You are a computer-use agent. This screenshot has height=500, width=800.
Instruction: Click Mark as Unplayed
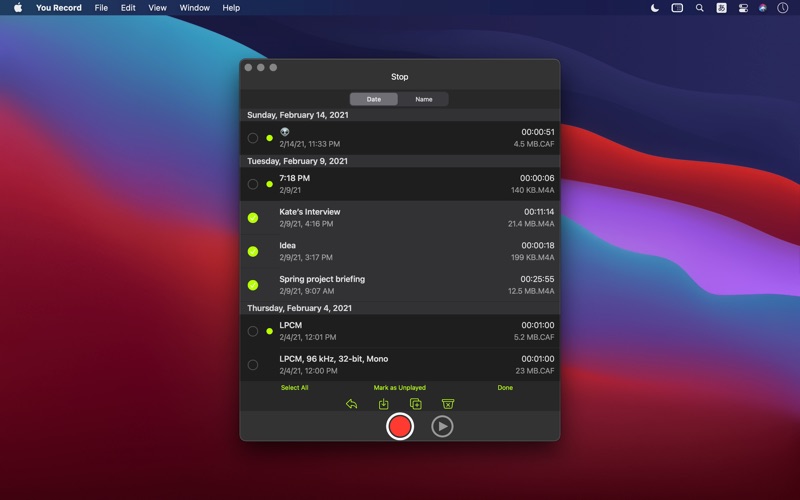click(x=400, y=387)
